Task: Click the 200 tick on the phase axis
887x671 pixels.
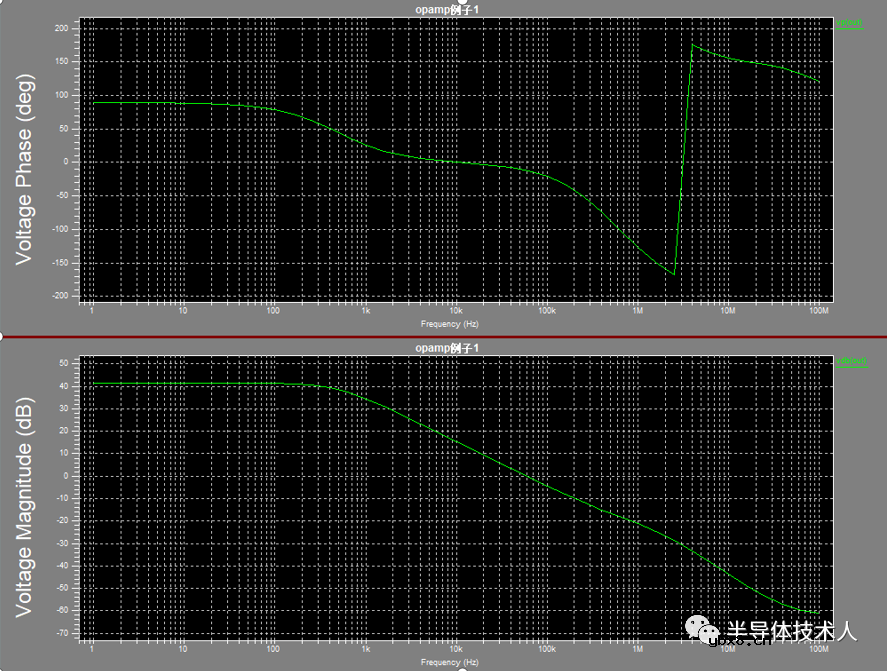Action: click(62, 28)
